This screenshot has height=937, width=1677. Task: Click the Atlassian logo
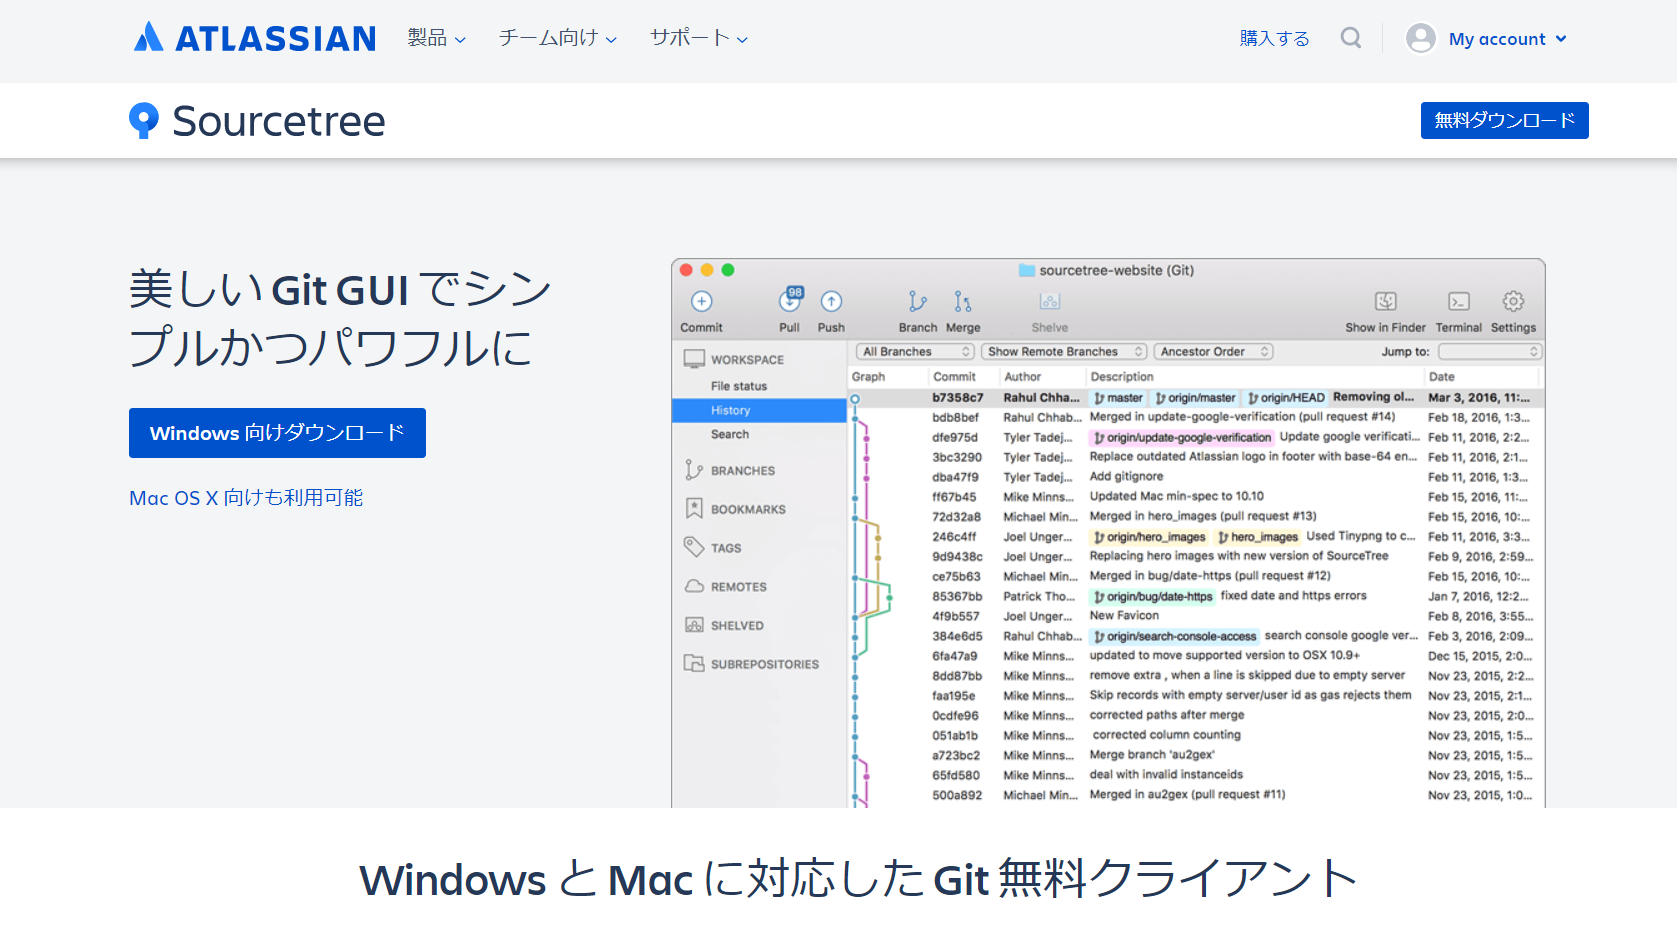pyautogui.click(x=255, y=38)
